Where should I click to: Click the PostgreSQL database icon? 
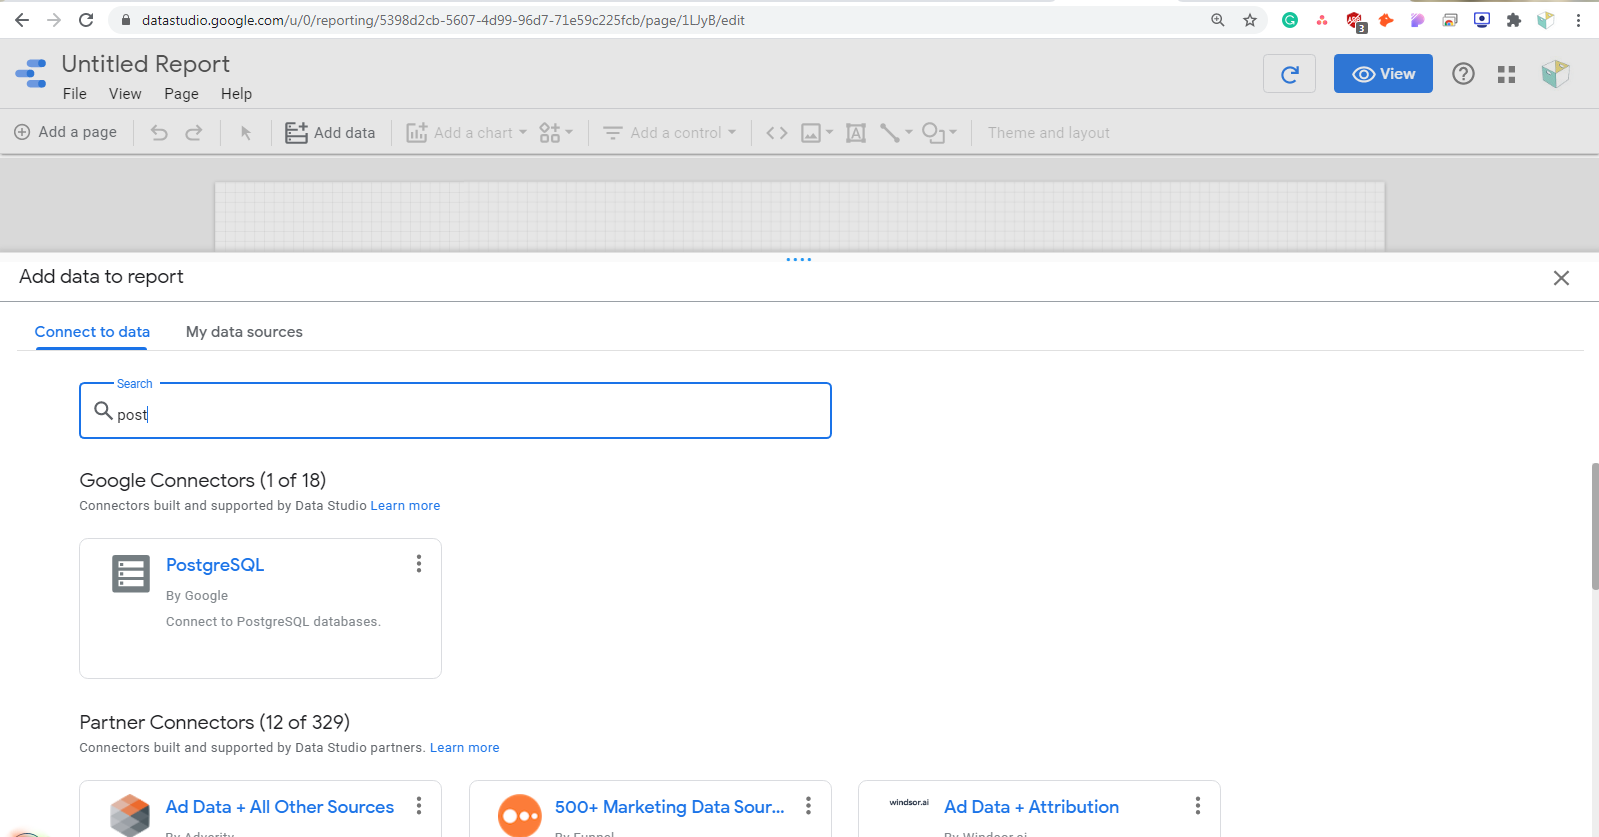pyautogui.click(x=131, y=574)
